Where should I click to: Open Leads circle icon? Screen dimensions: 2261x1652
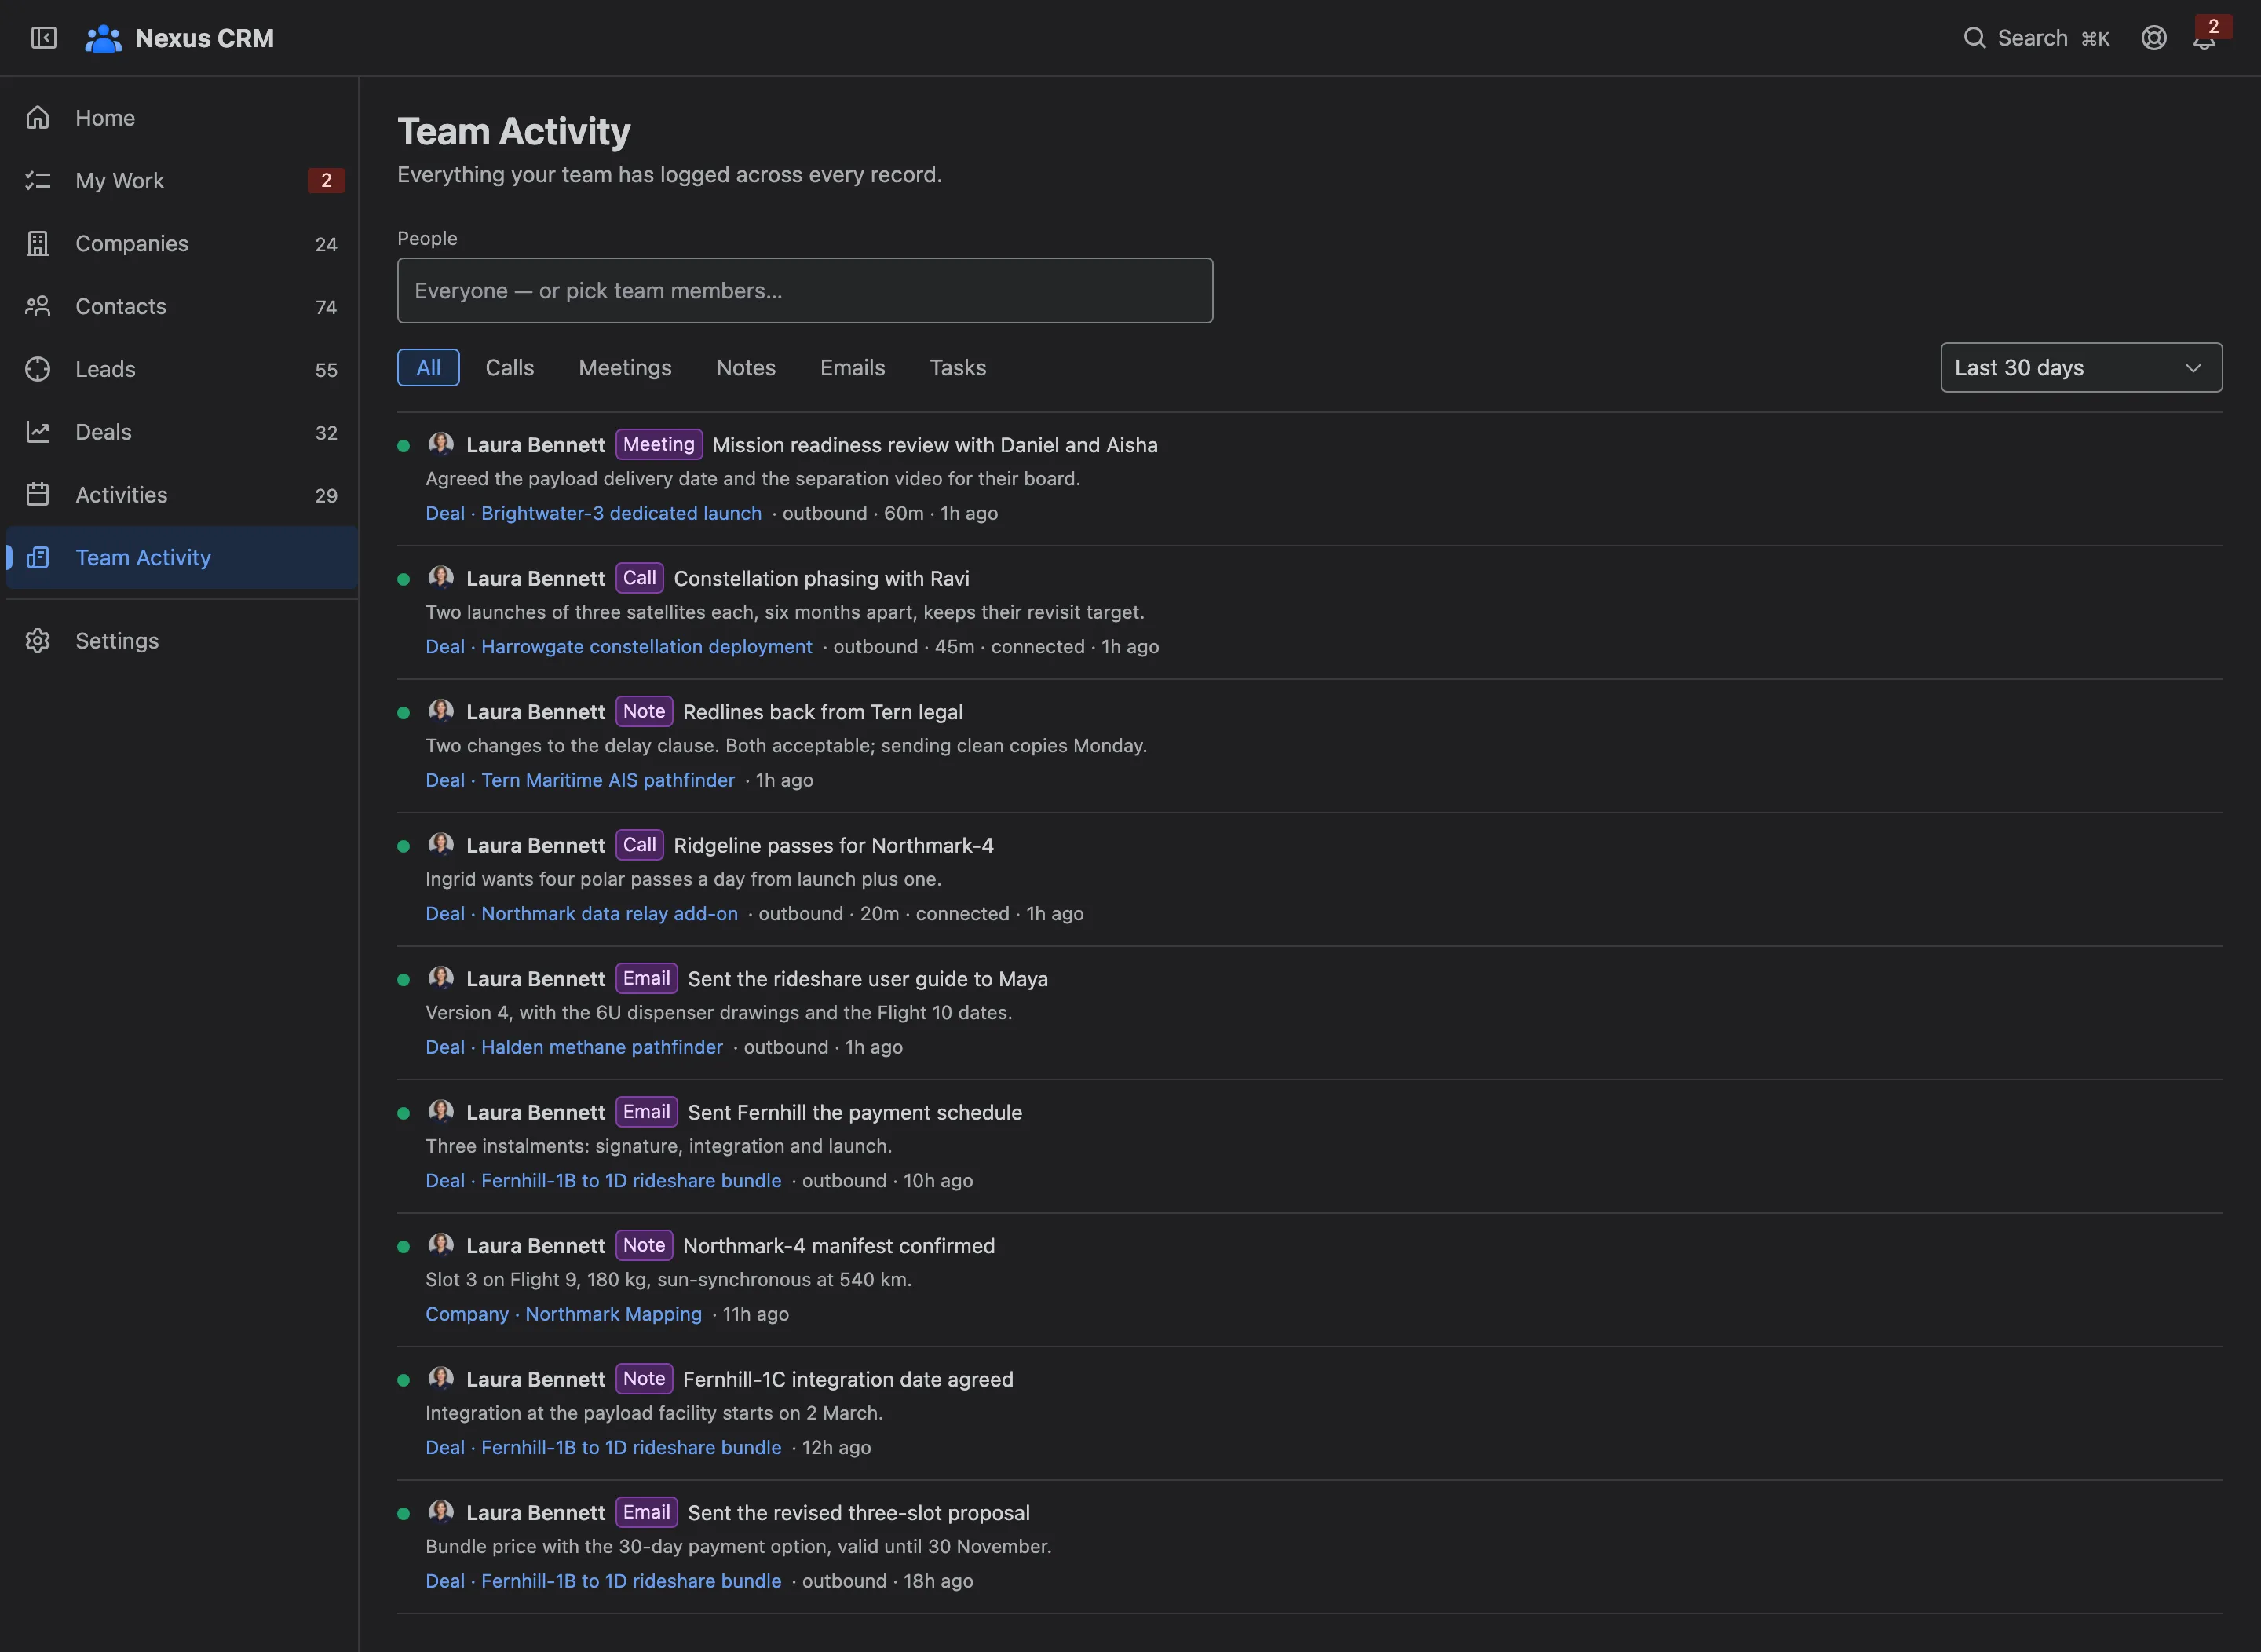[38, 370]
